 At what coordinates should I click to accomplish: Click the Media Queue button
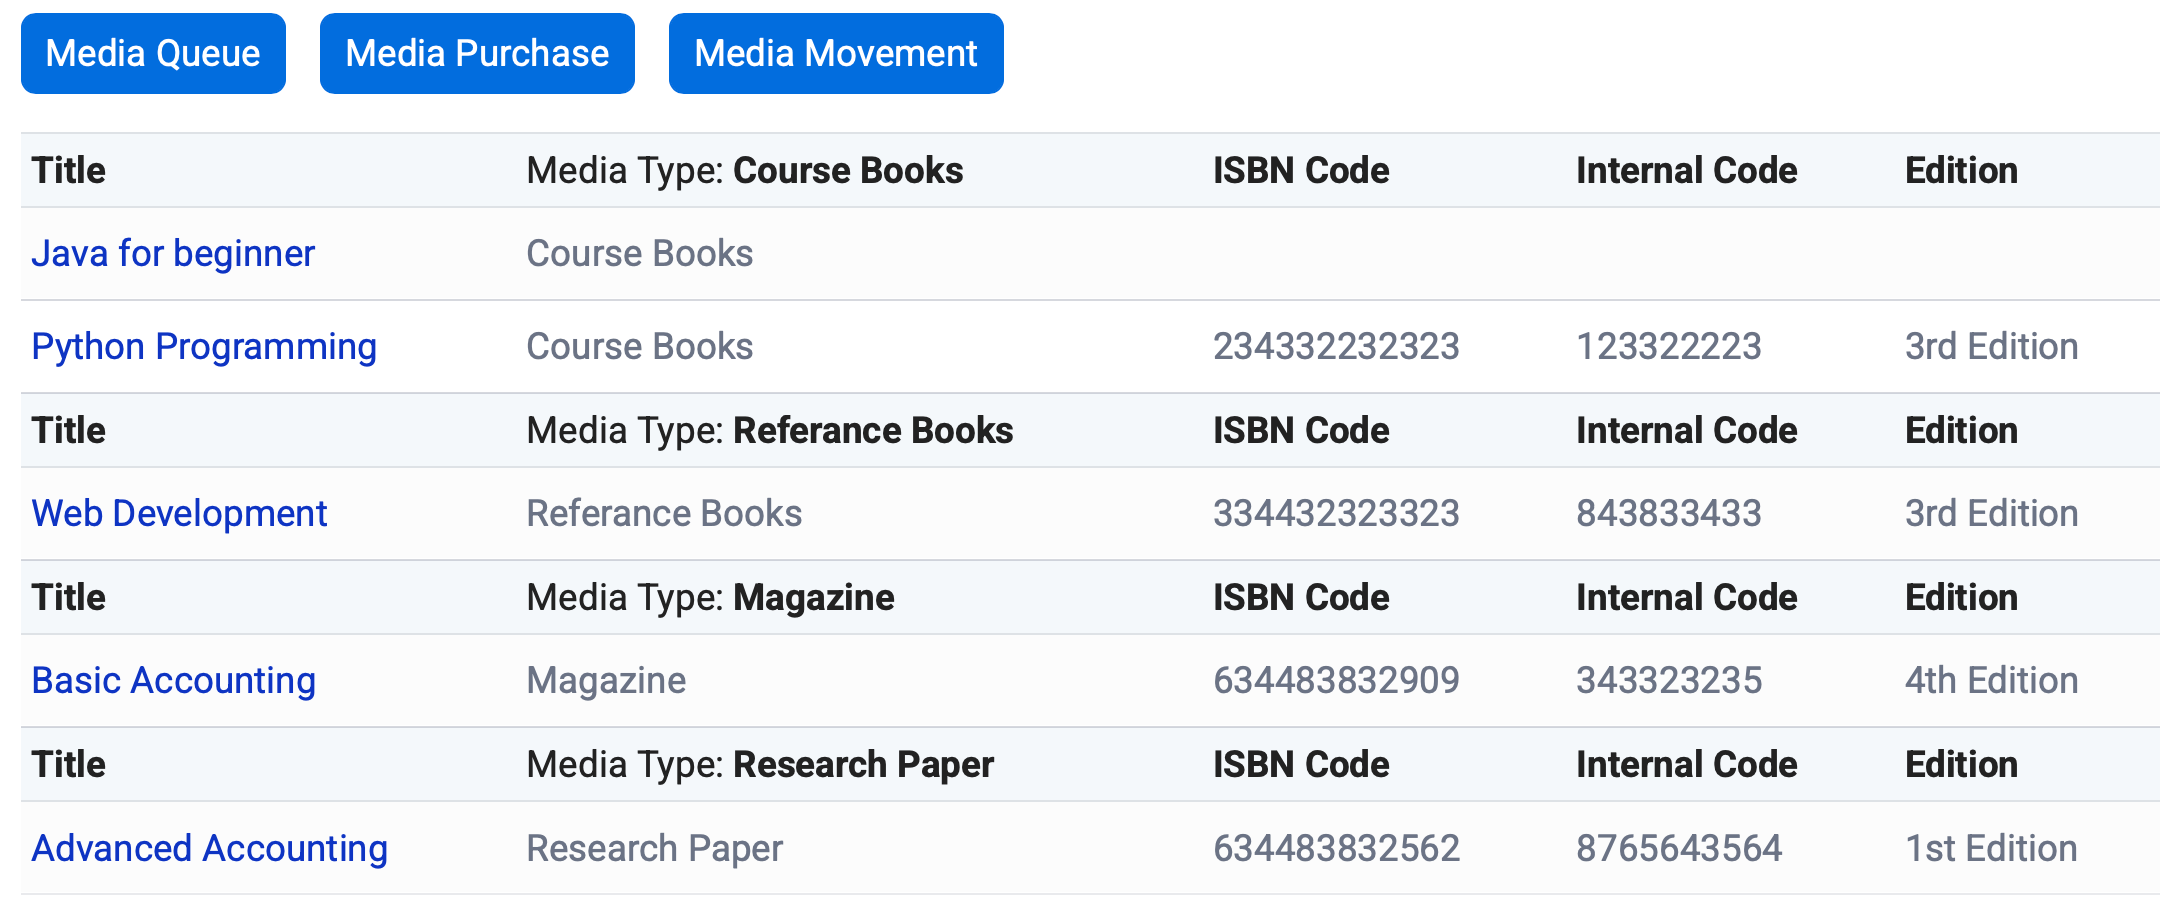tap(153, 54)
